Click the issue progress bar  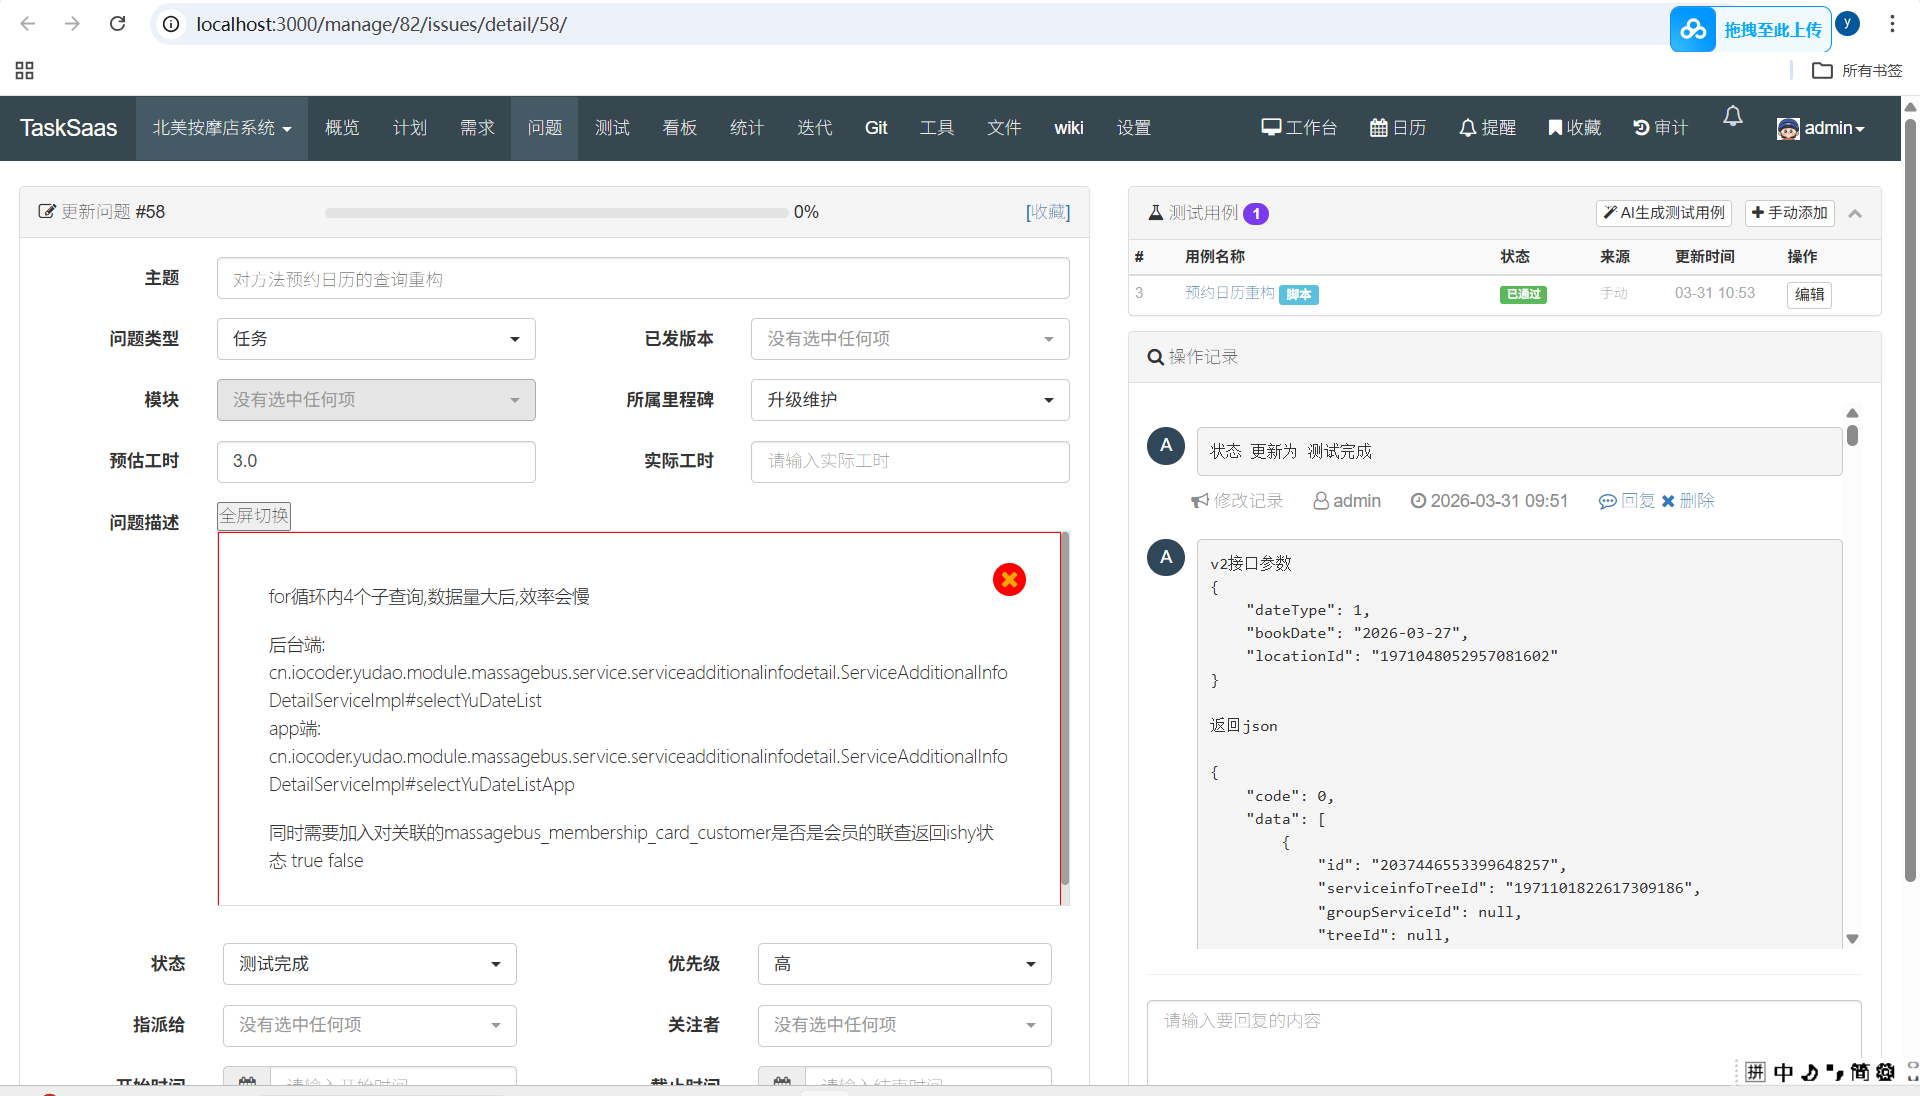pos(556,212)
